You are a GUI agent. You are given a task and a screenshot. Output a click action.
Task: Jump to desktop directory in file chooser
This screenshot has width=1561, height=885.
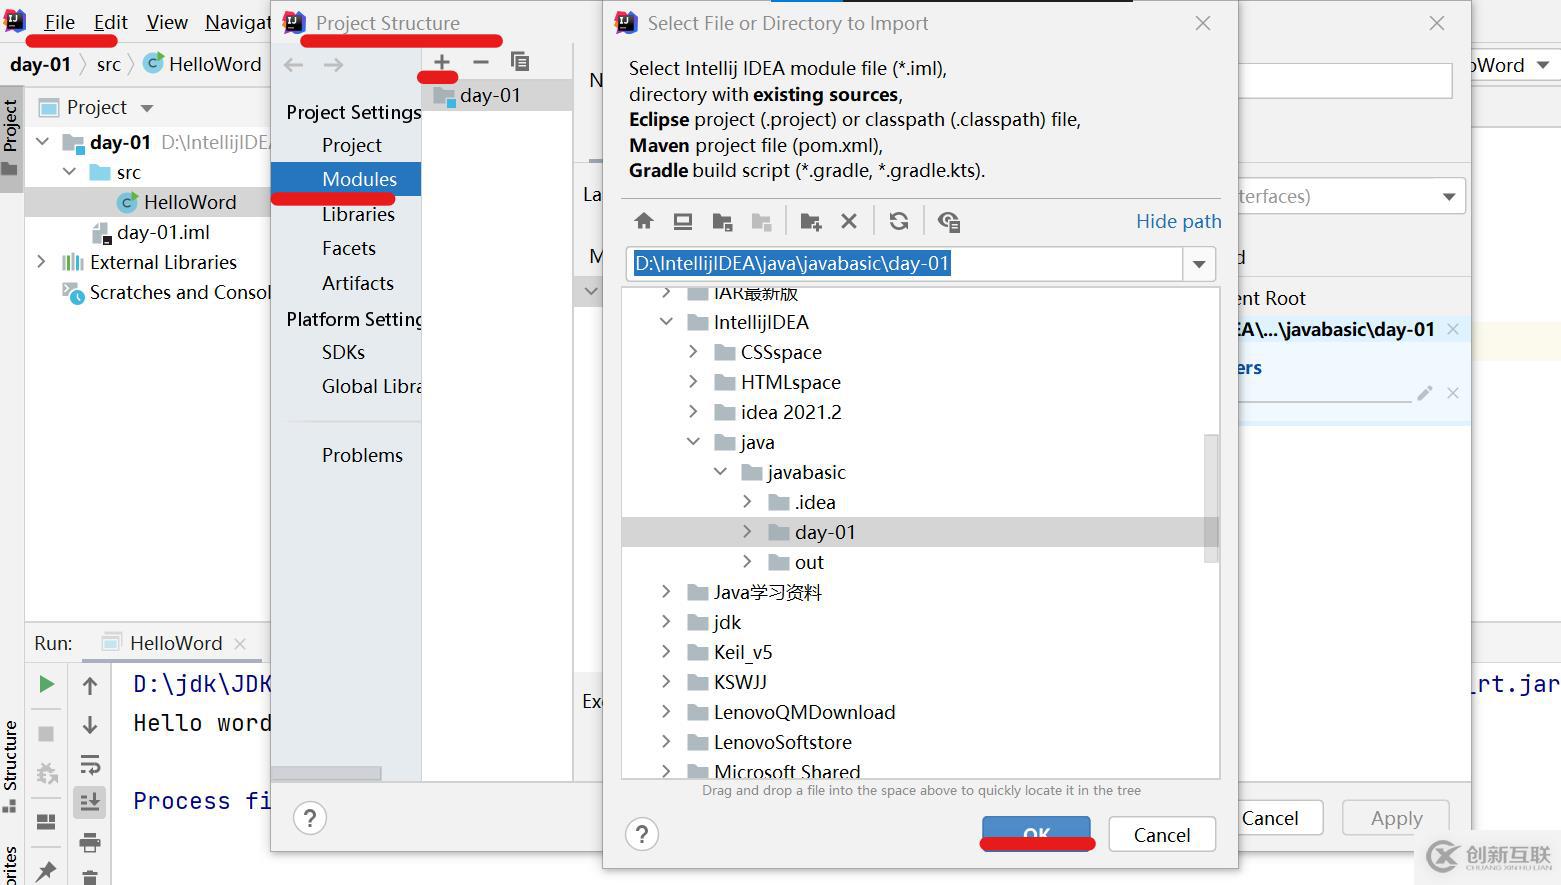(x=683, y=221)
